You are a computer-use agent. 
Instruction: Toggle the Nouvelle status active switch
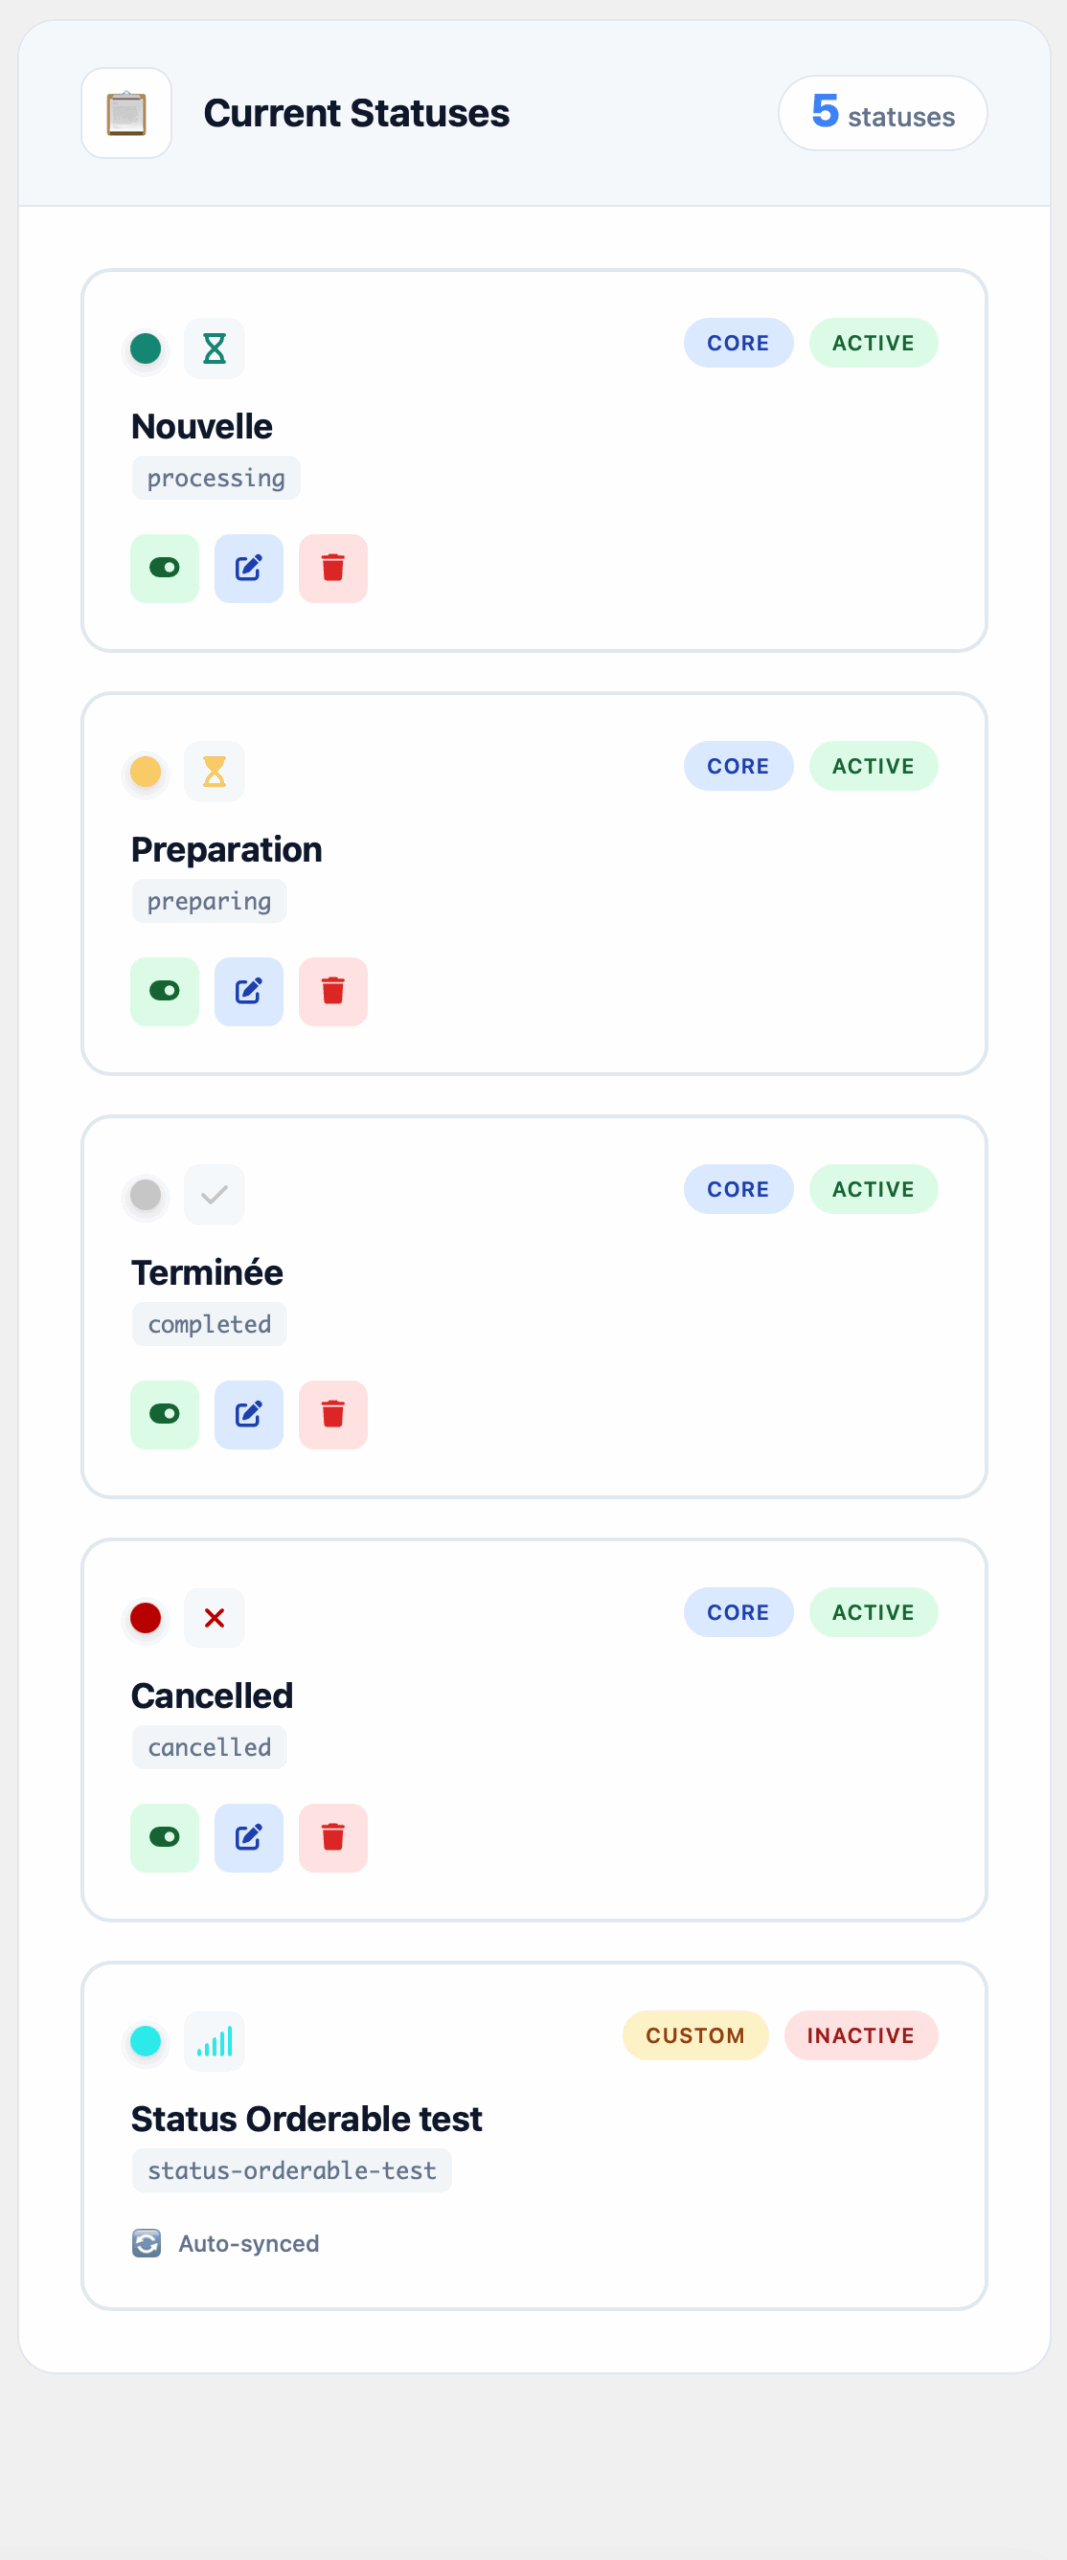pos(164,569)
